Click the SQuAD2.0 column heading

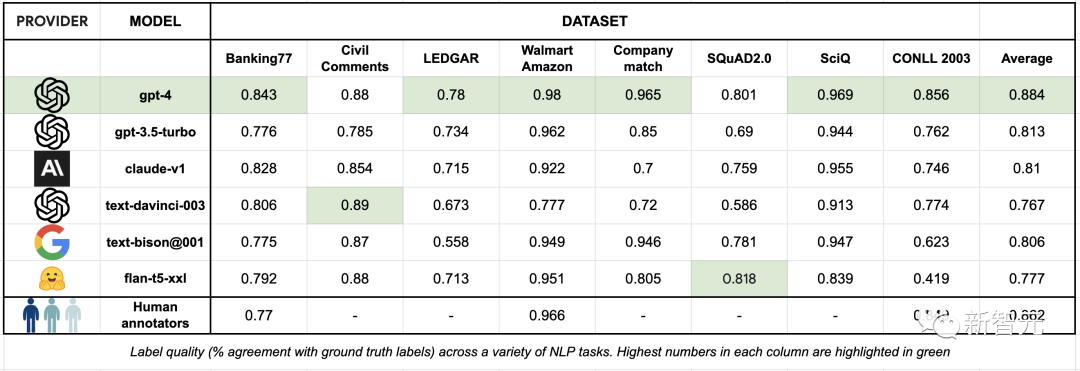click(739, 59)
